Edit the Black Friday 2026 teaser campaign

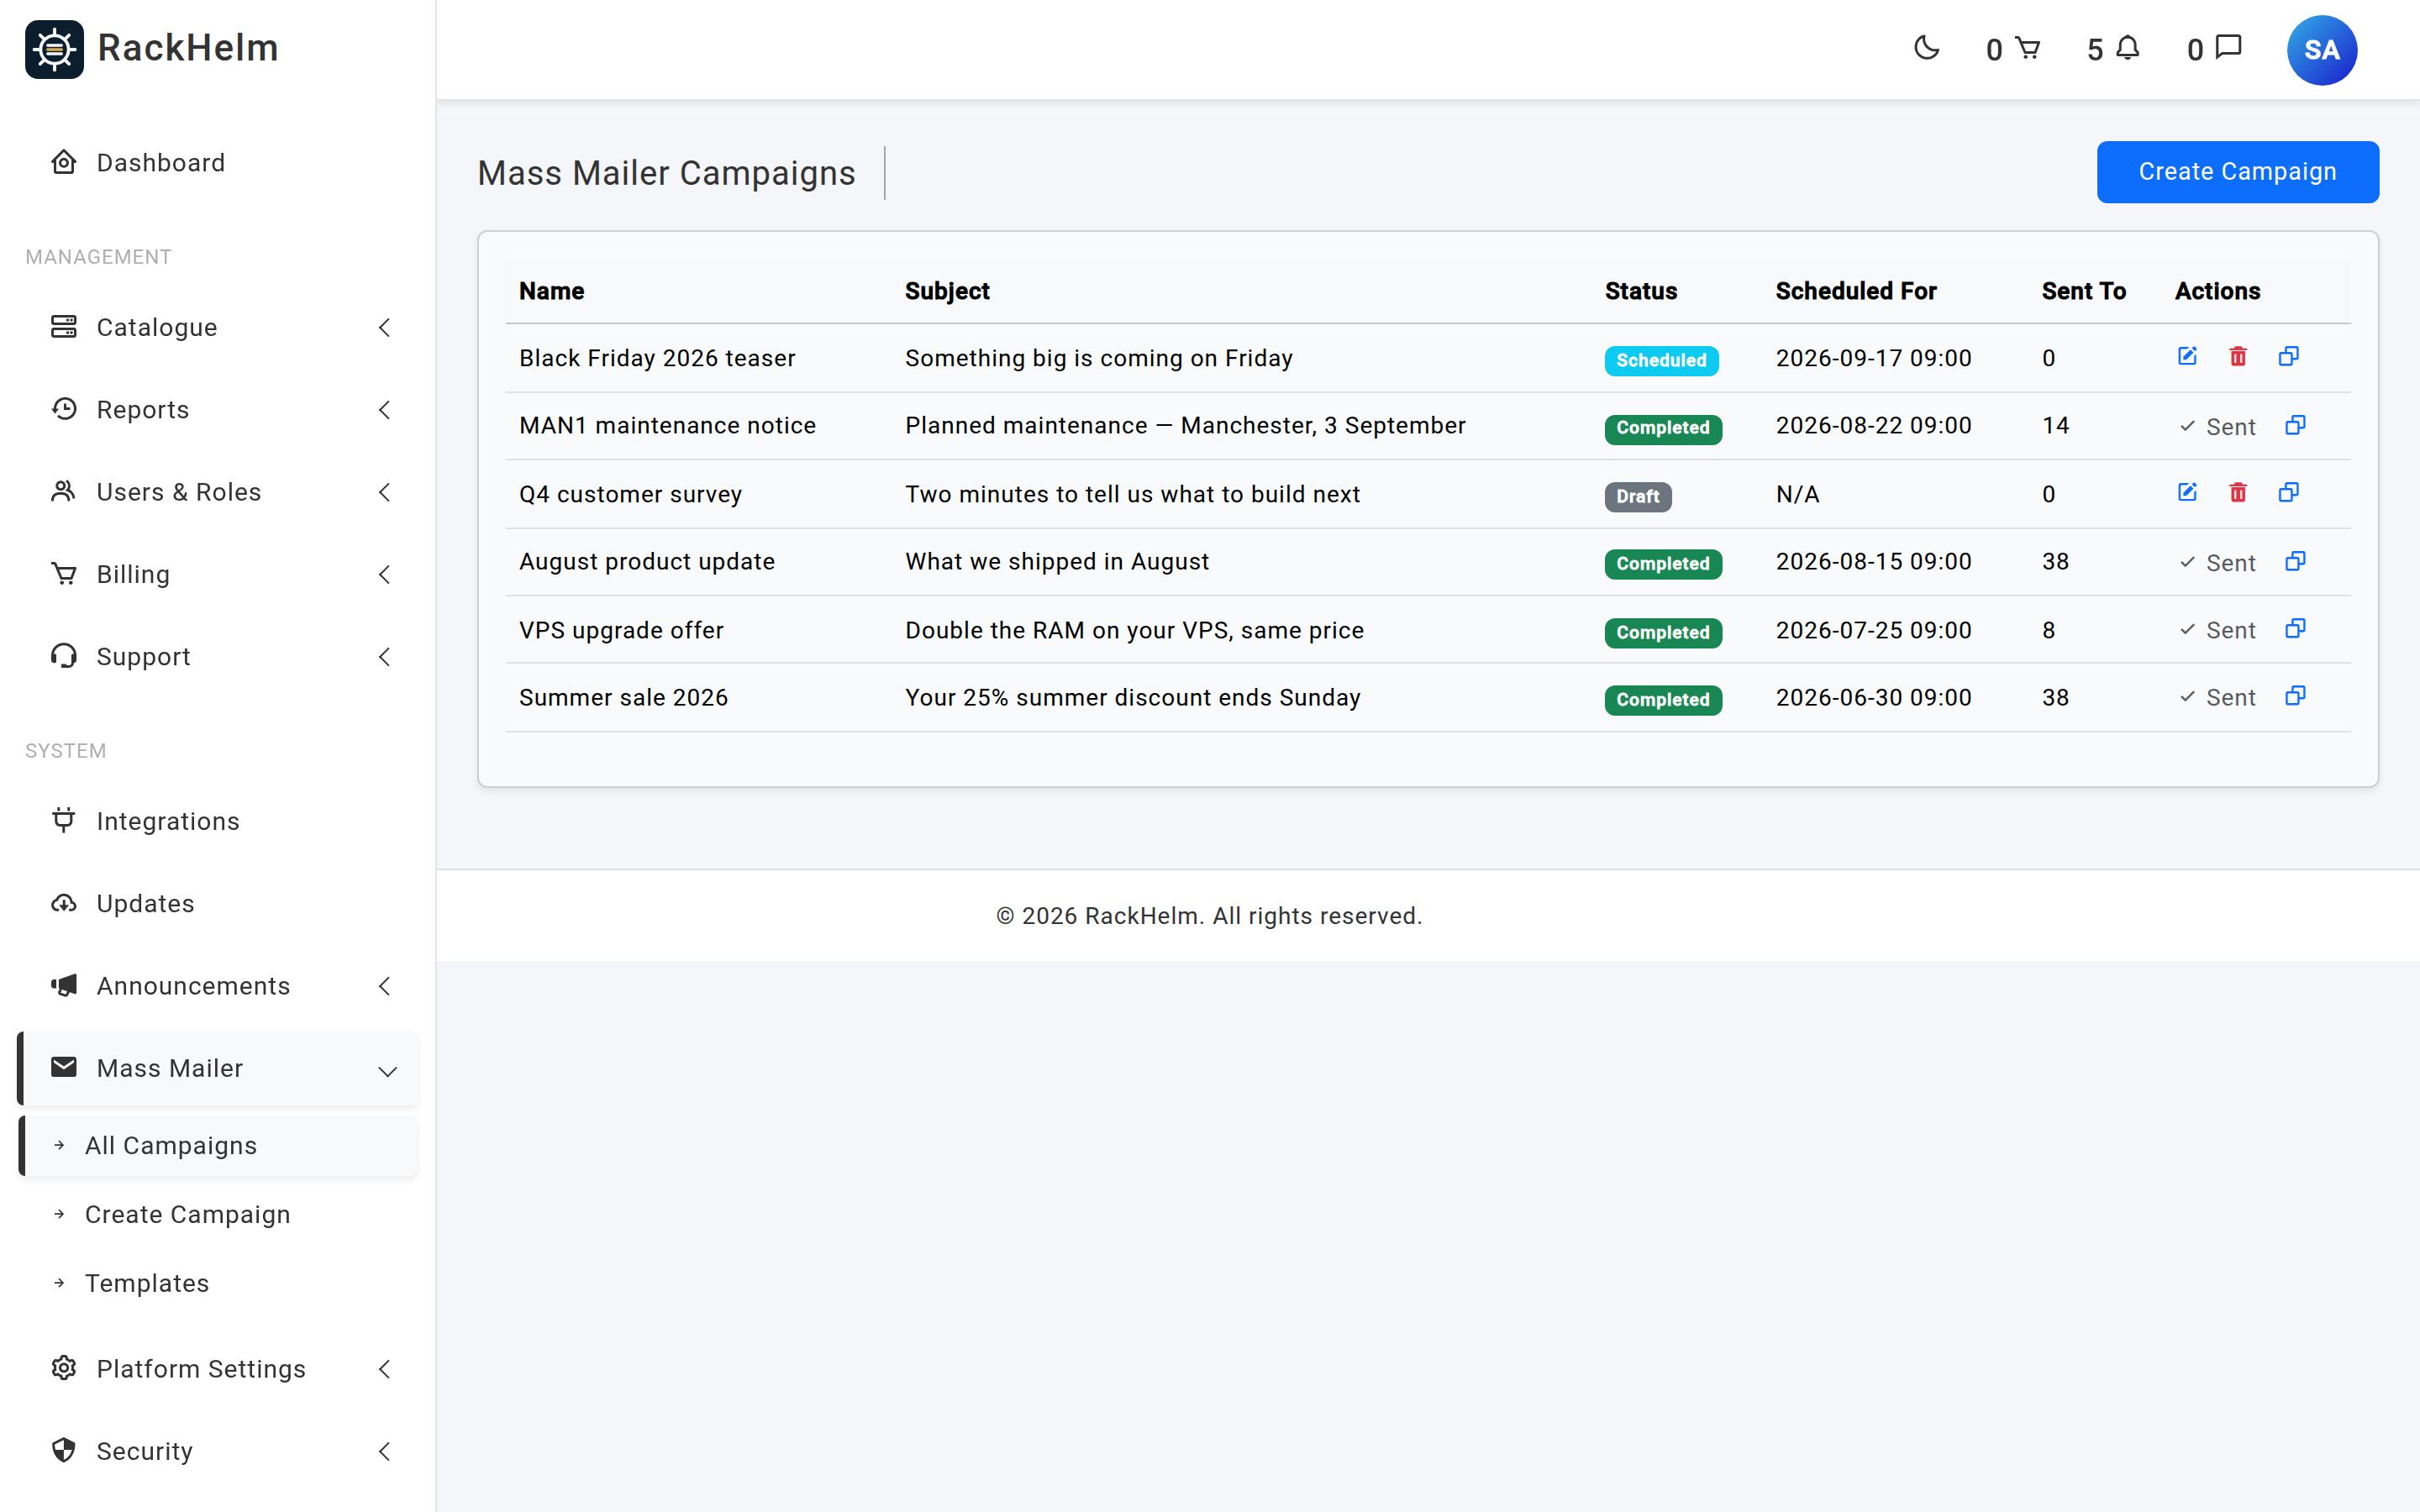[x=2187, y=356]
